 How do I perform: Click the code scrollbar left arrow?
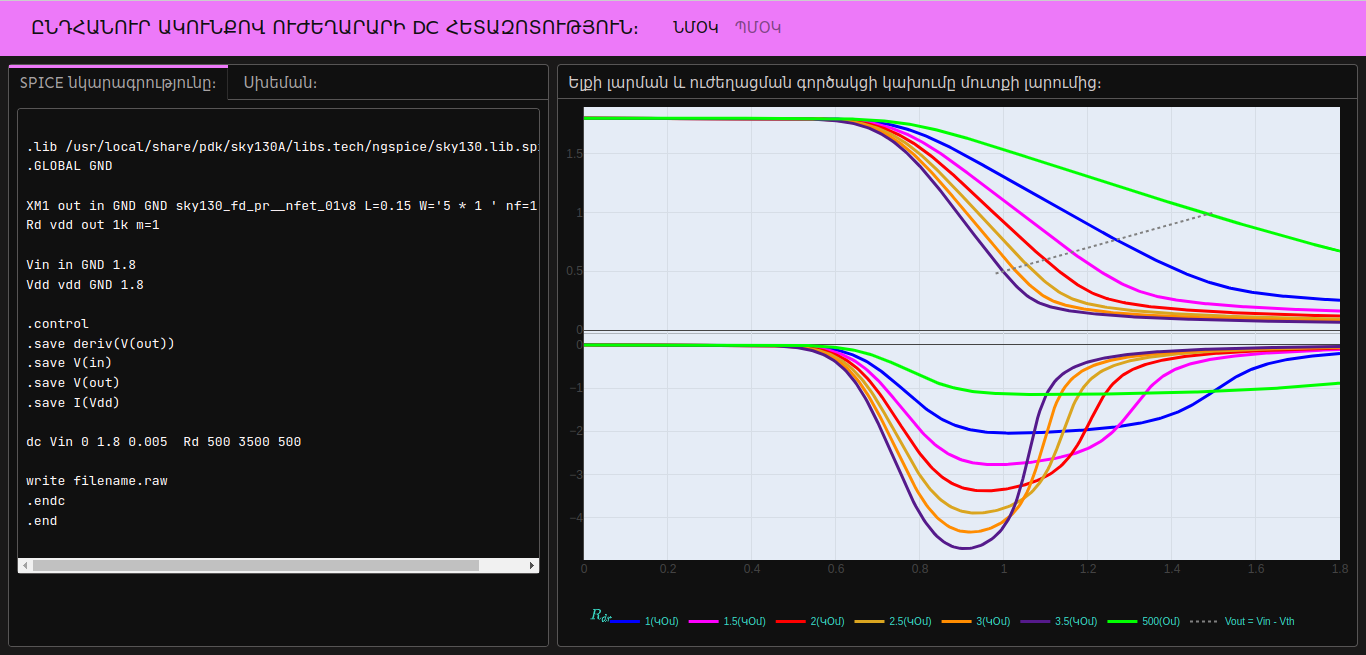click(x=25, y=566)
